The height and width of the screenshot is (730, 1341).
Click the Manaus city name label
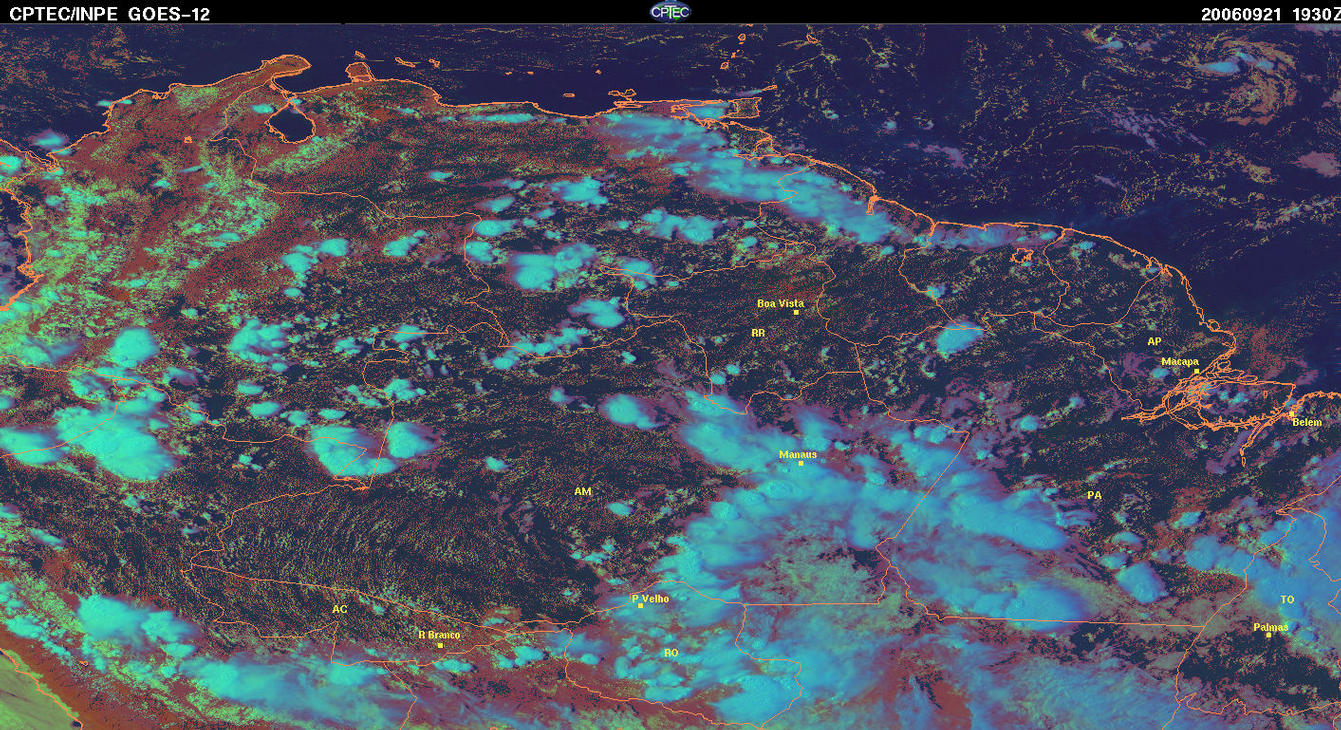point(798,454)
